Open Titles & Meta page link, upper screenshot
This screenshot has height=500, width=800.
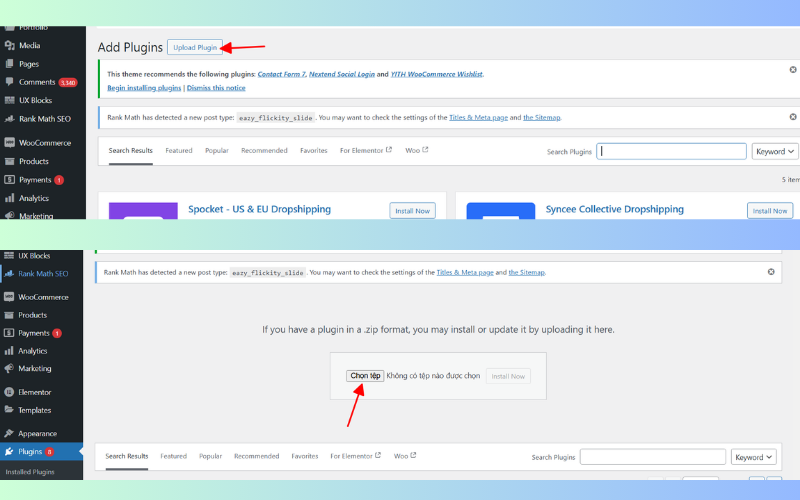(x=478, y=117)
